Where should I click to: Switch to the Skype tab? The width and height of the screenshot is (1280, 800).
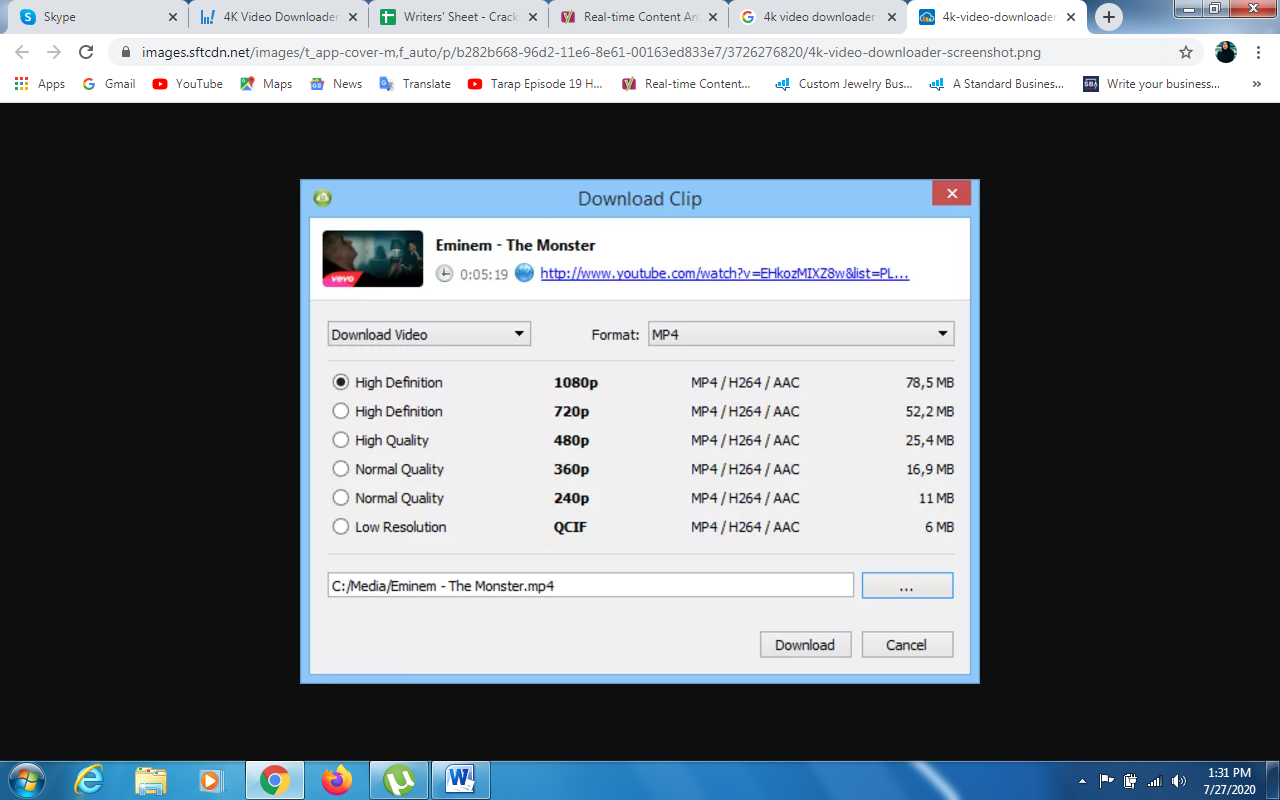[97, 17]
